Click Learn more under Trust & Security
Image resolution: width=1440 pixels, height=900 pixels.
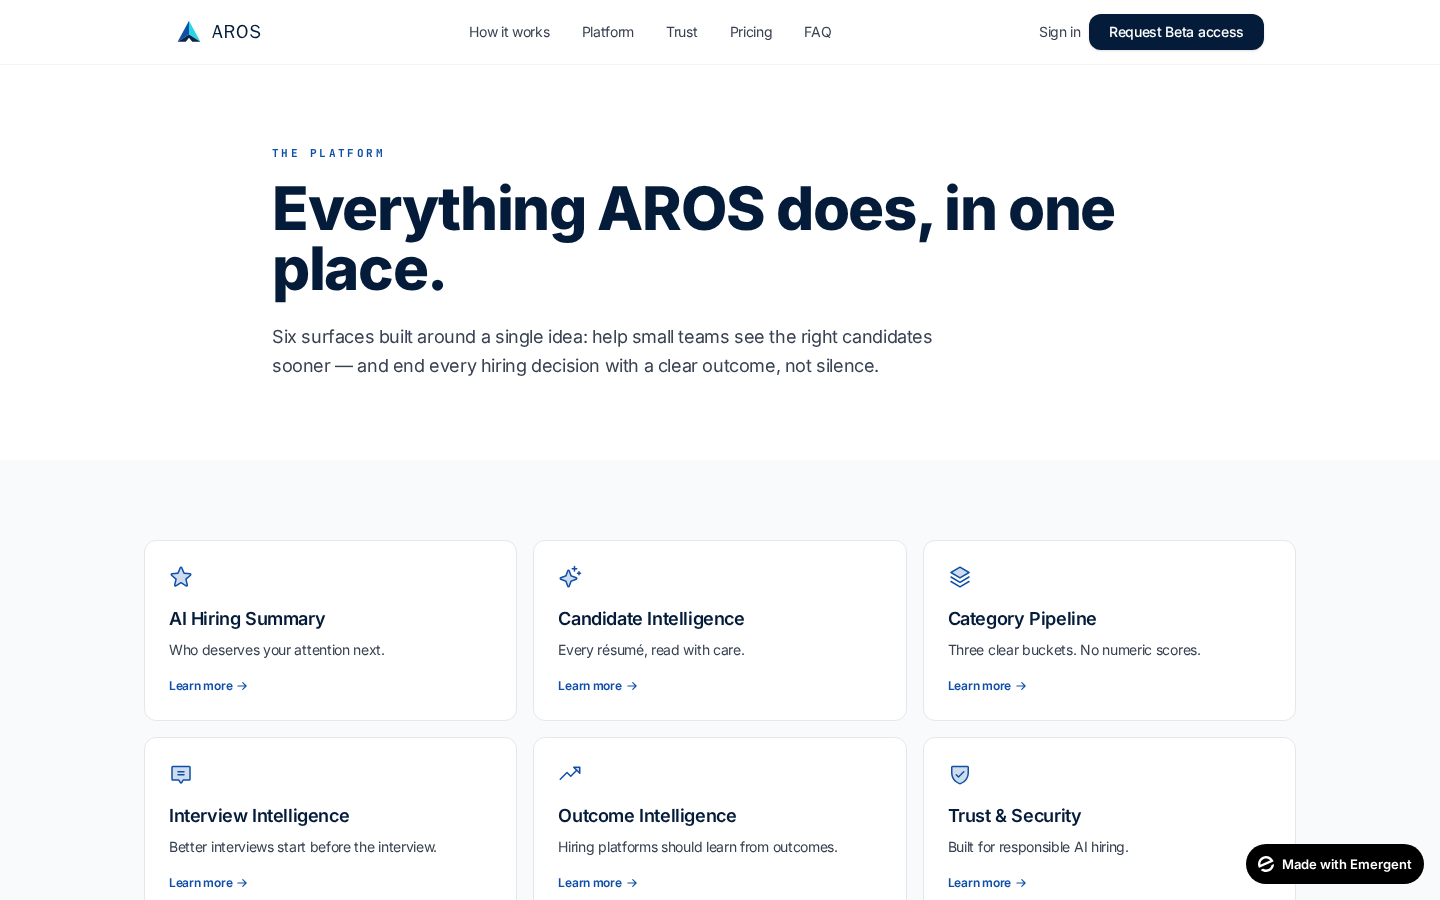(x=987, y=883)
